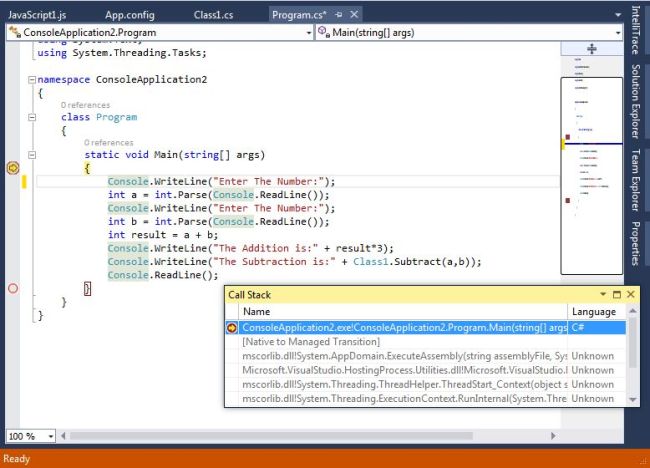Click the Console.ReadLine(); statement

point(162,275)
